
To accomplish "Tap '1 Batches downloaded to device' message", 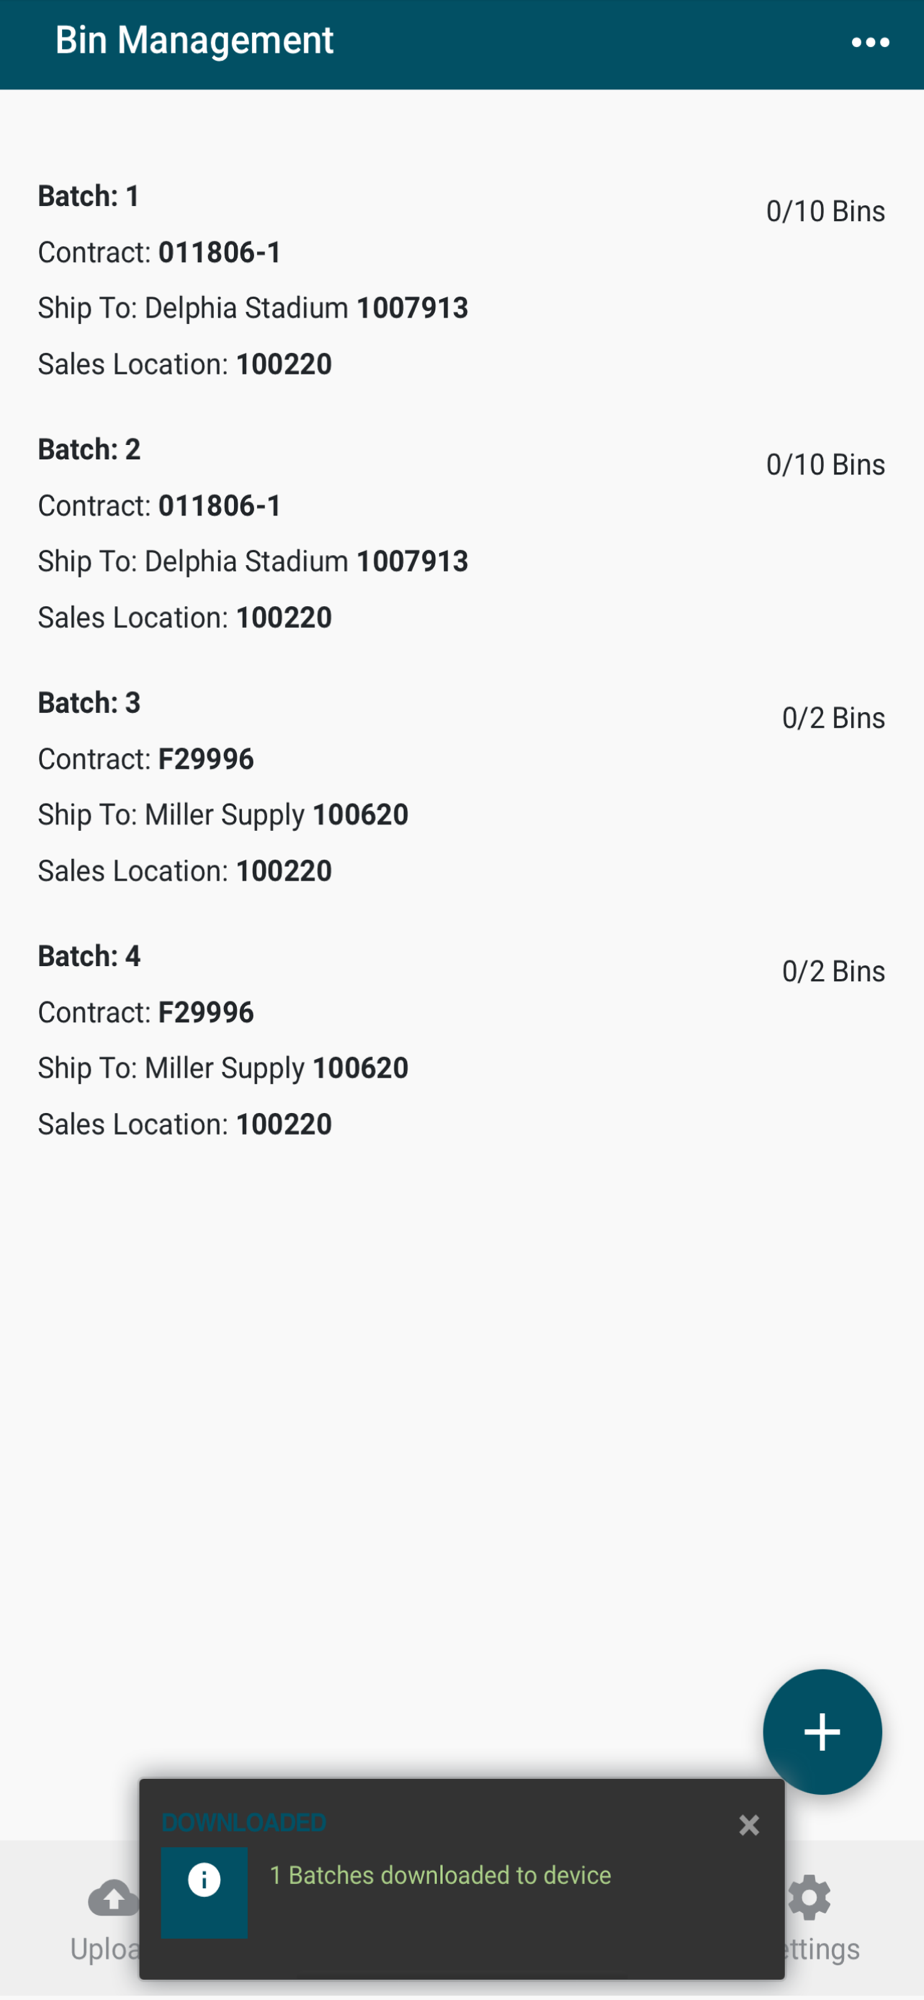I will (x=440, y=1875).
